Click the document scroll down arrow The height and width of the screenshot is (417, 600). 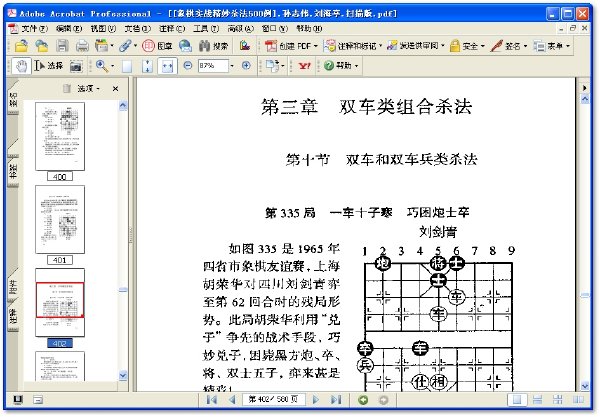(585, 386)
